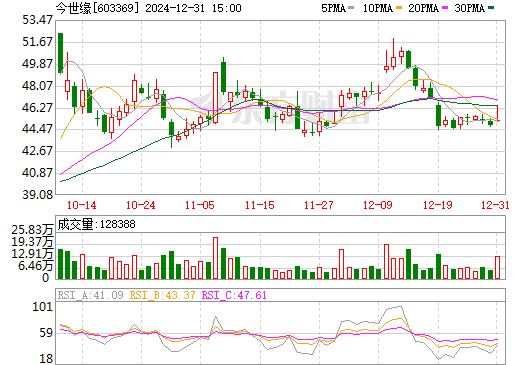Viewport: 520px width, 365px height.
Task: Click the 12-31 date axis label
Action: click(495, 205)
